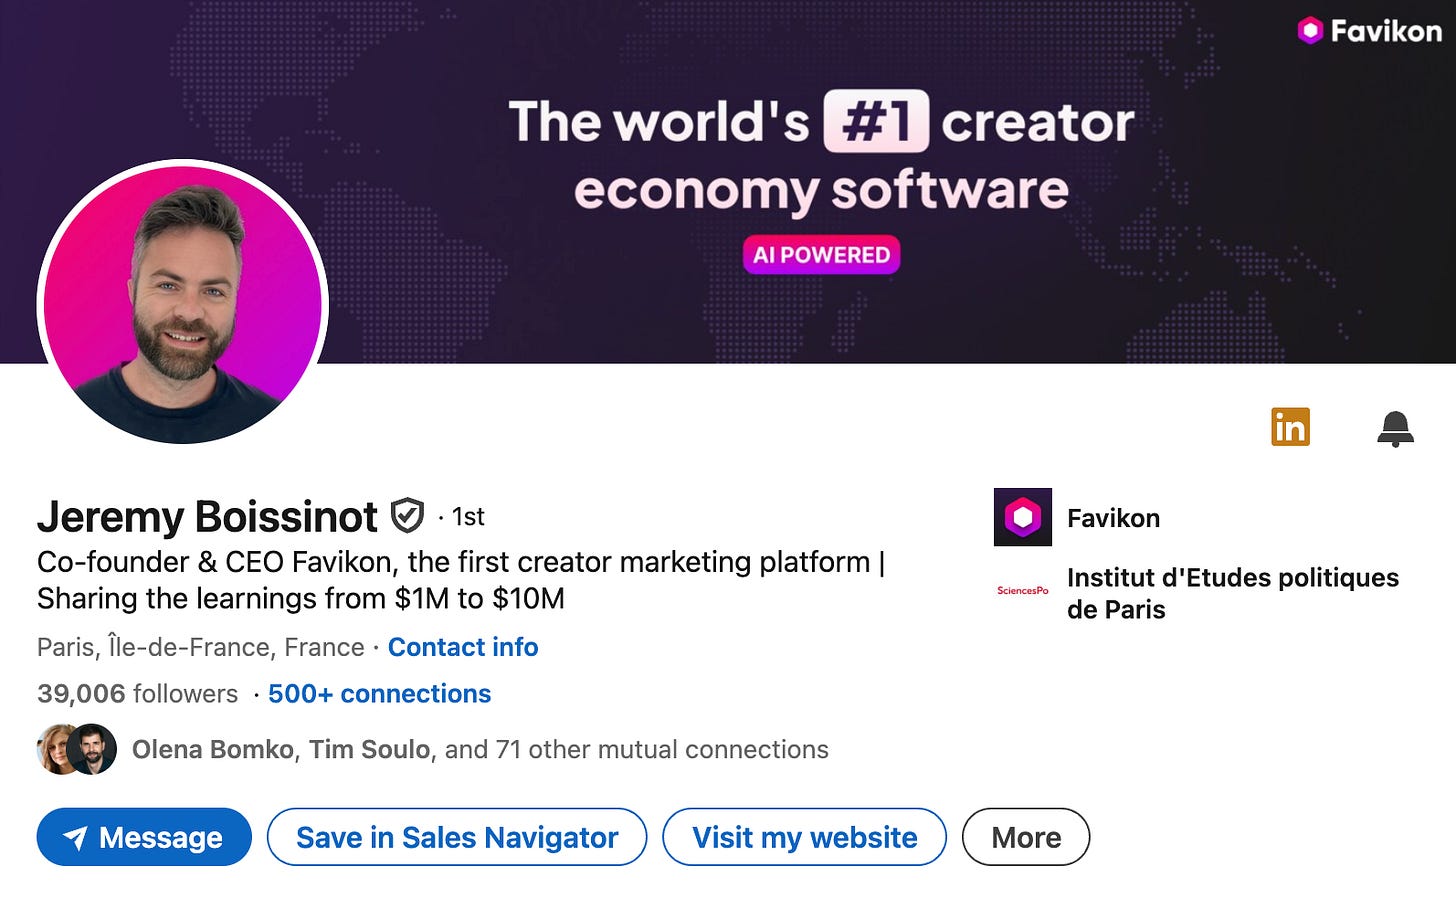Click the Favikon company logo icon
Image resolution: width=1456 pixels, height=910 pixels.
pyautogui.click(x=1021, y=517)
